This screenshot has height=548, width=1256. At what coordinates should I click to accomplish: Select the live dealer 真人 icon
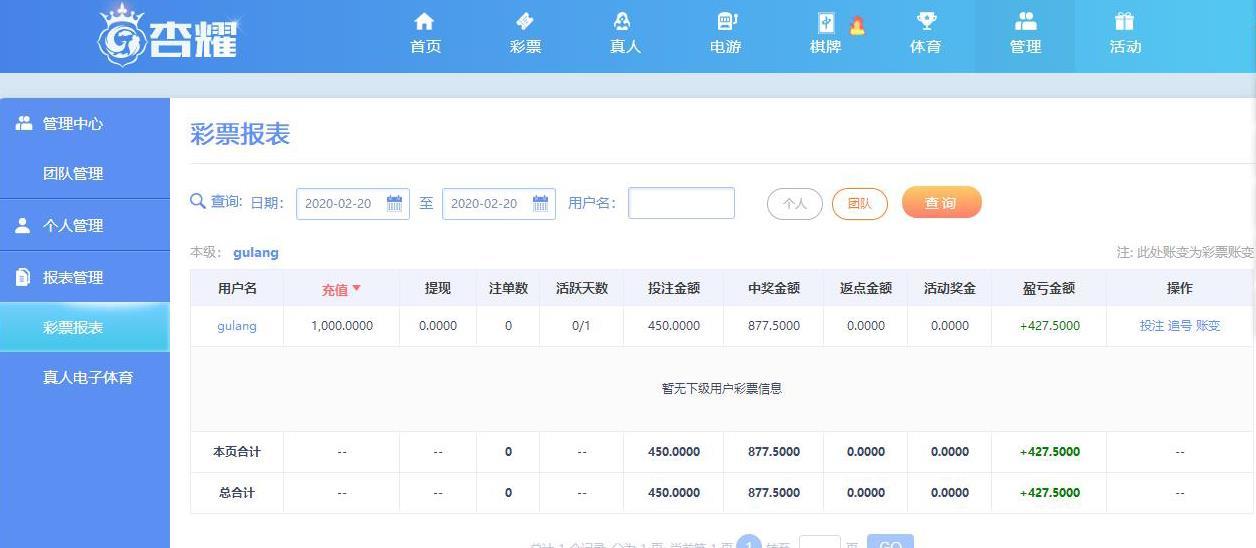[625, 22]
